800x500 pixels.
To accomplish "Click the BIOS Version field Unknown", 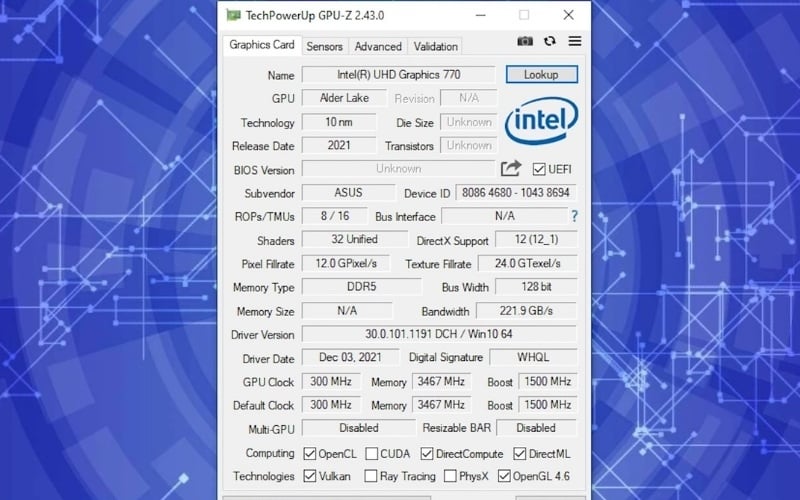I will point(398,169).
